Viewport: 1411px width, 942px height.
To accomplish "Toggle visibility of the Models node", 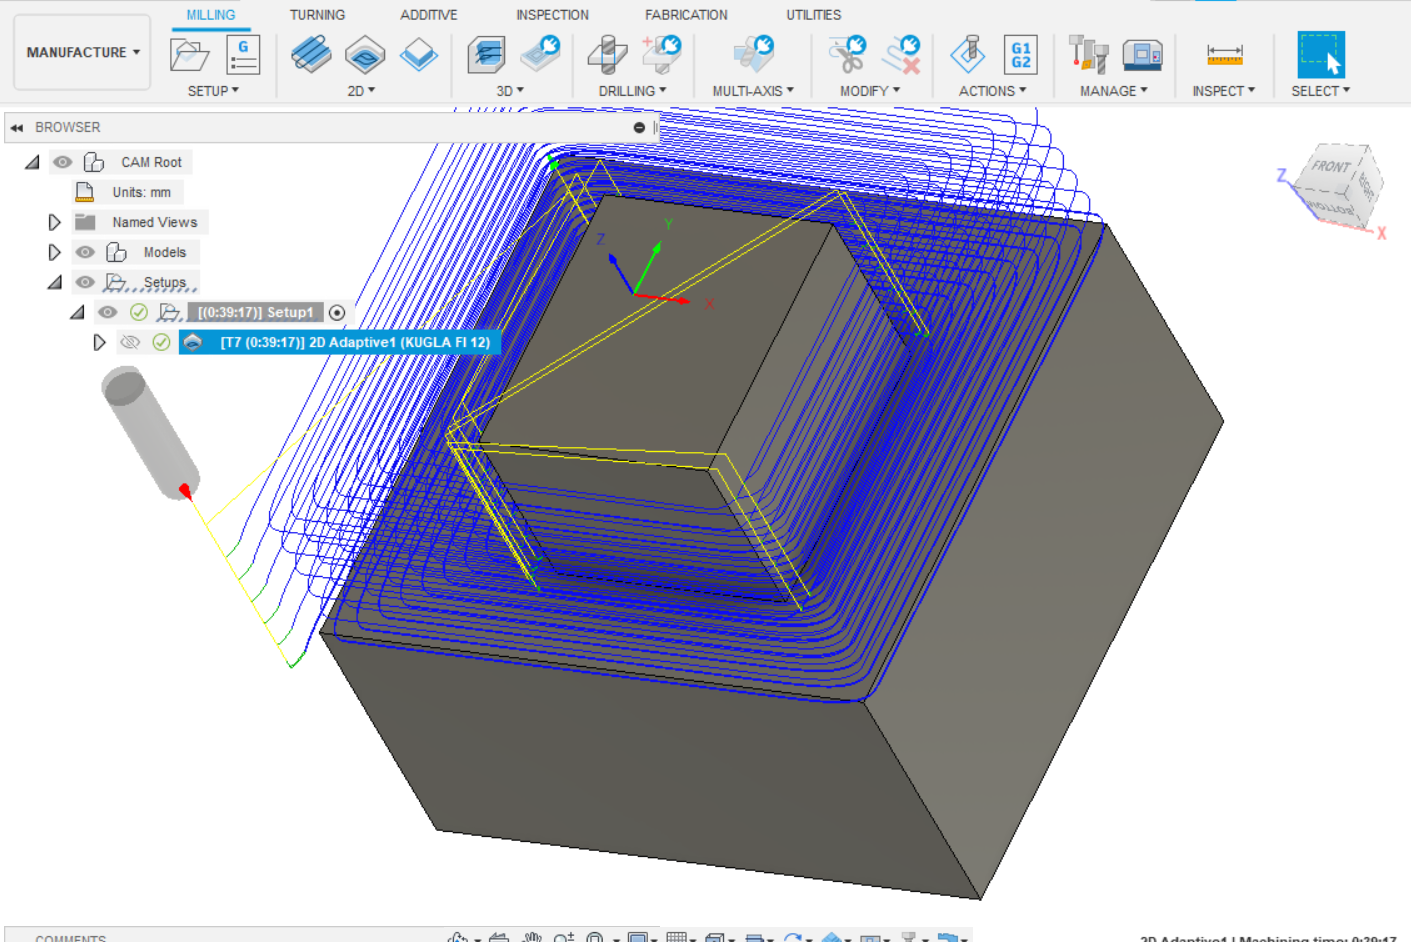I will tap(85, 252).
